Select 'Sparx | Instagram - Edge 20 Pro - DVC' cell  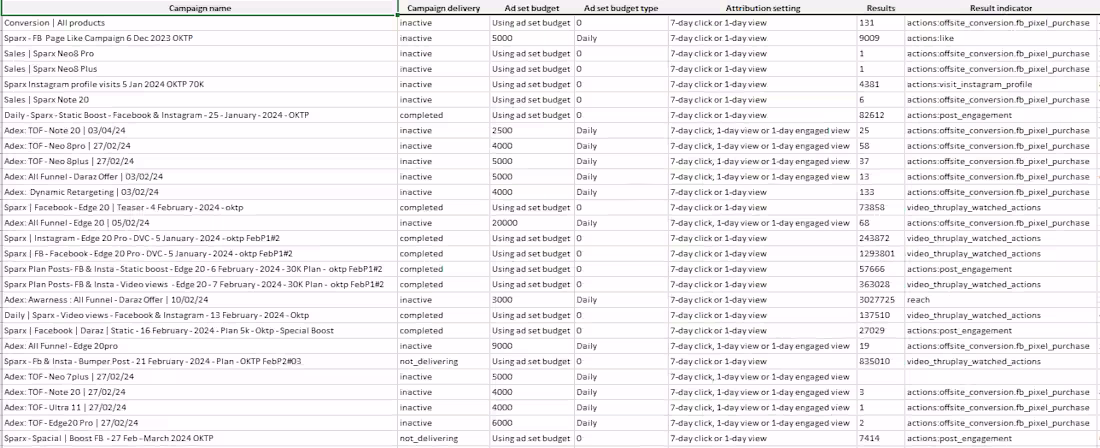[199, 238]
